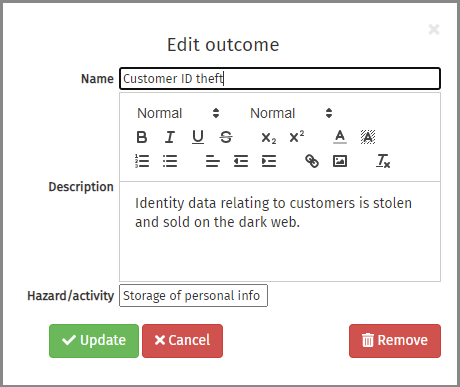Screen dimensions: 460x387
Task: Insert a bulleted list
Action: pos(170,161)
